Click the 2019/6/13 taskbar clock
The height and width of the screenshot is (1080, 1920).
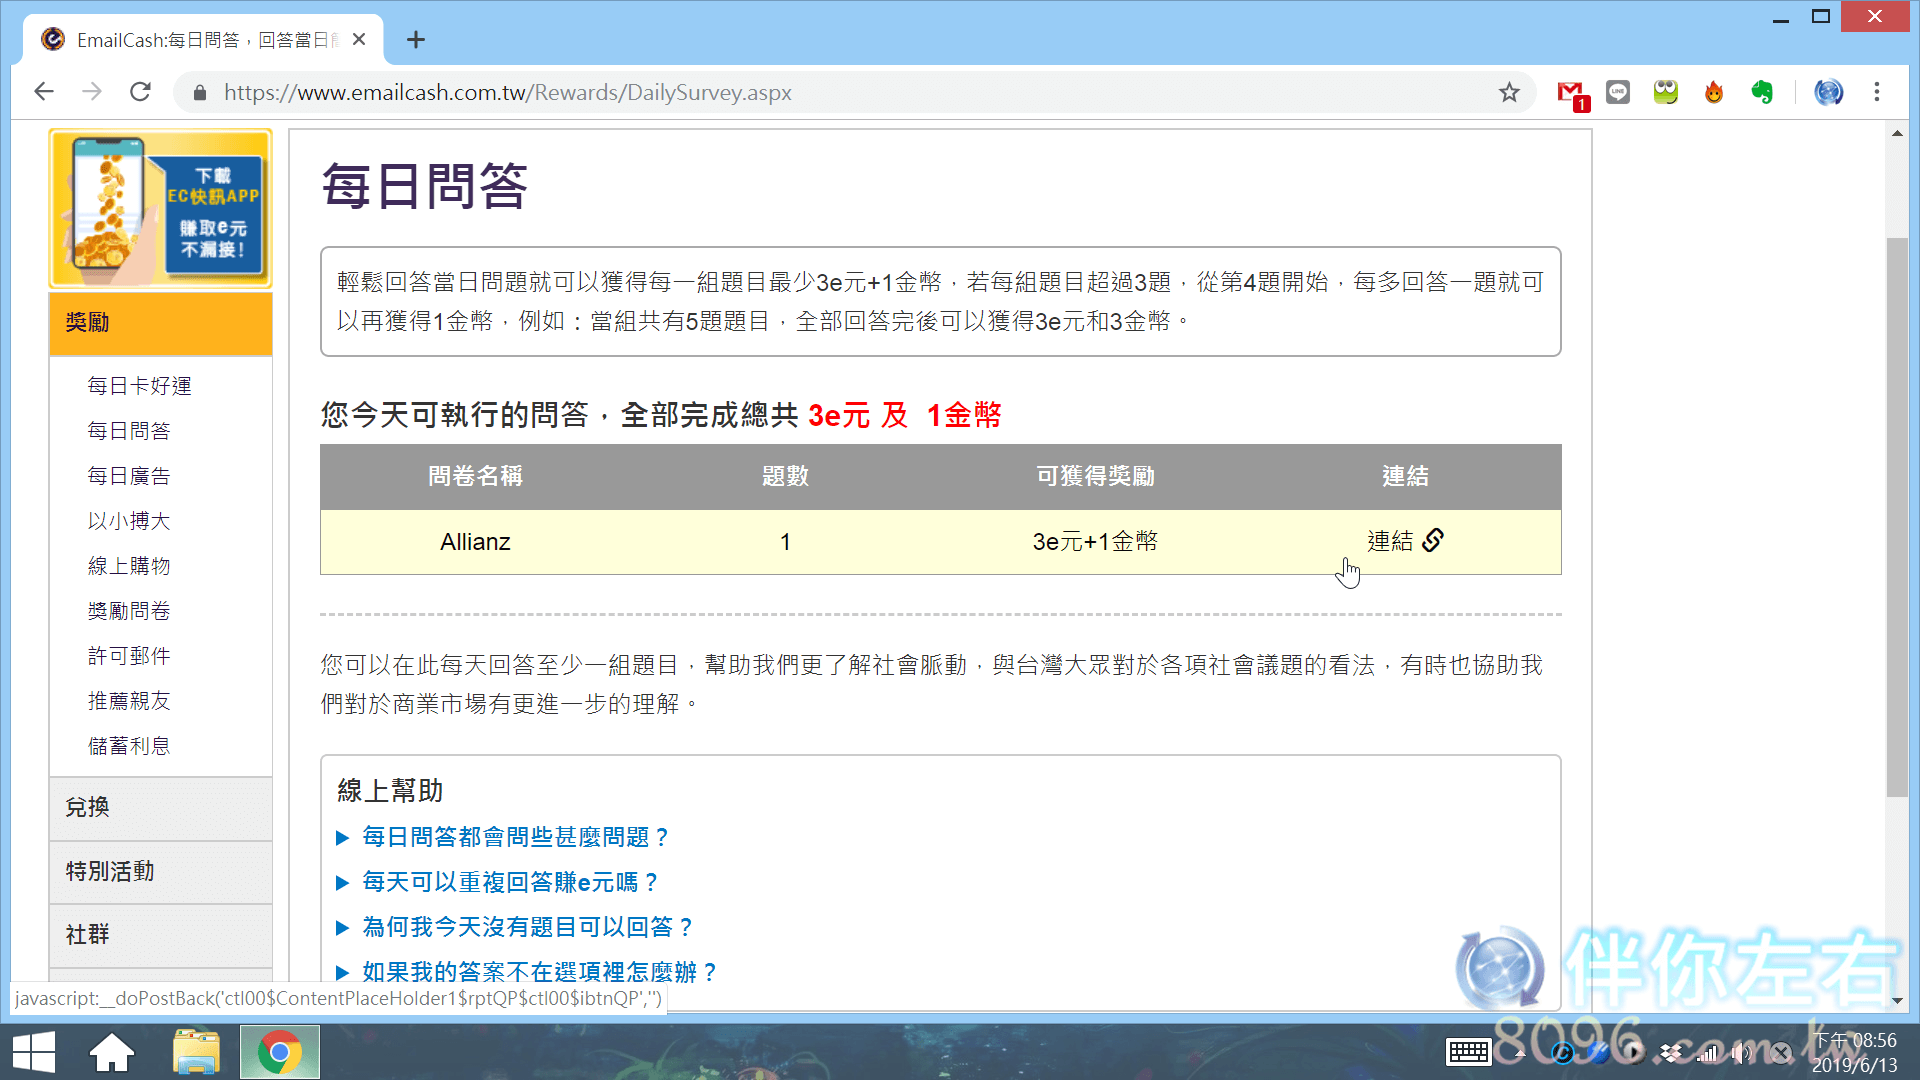pyautogui.click(x=1855, y=1052)
